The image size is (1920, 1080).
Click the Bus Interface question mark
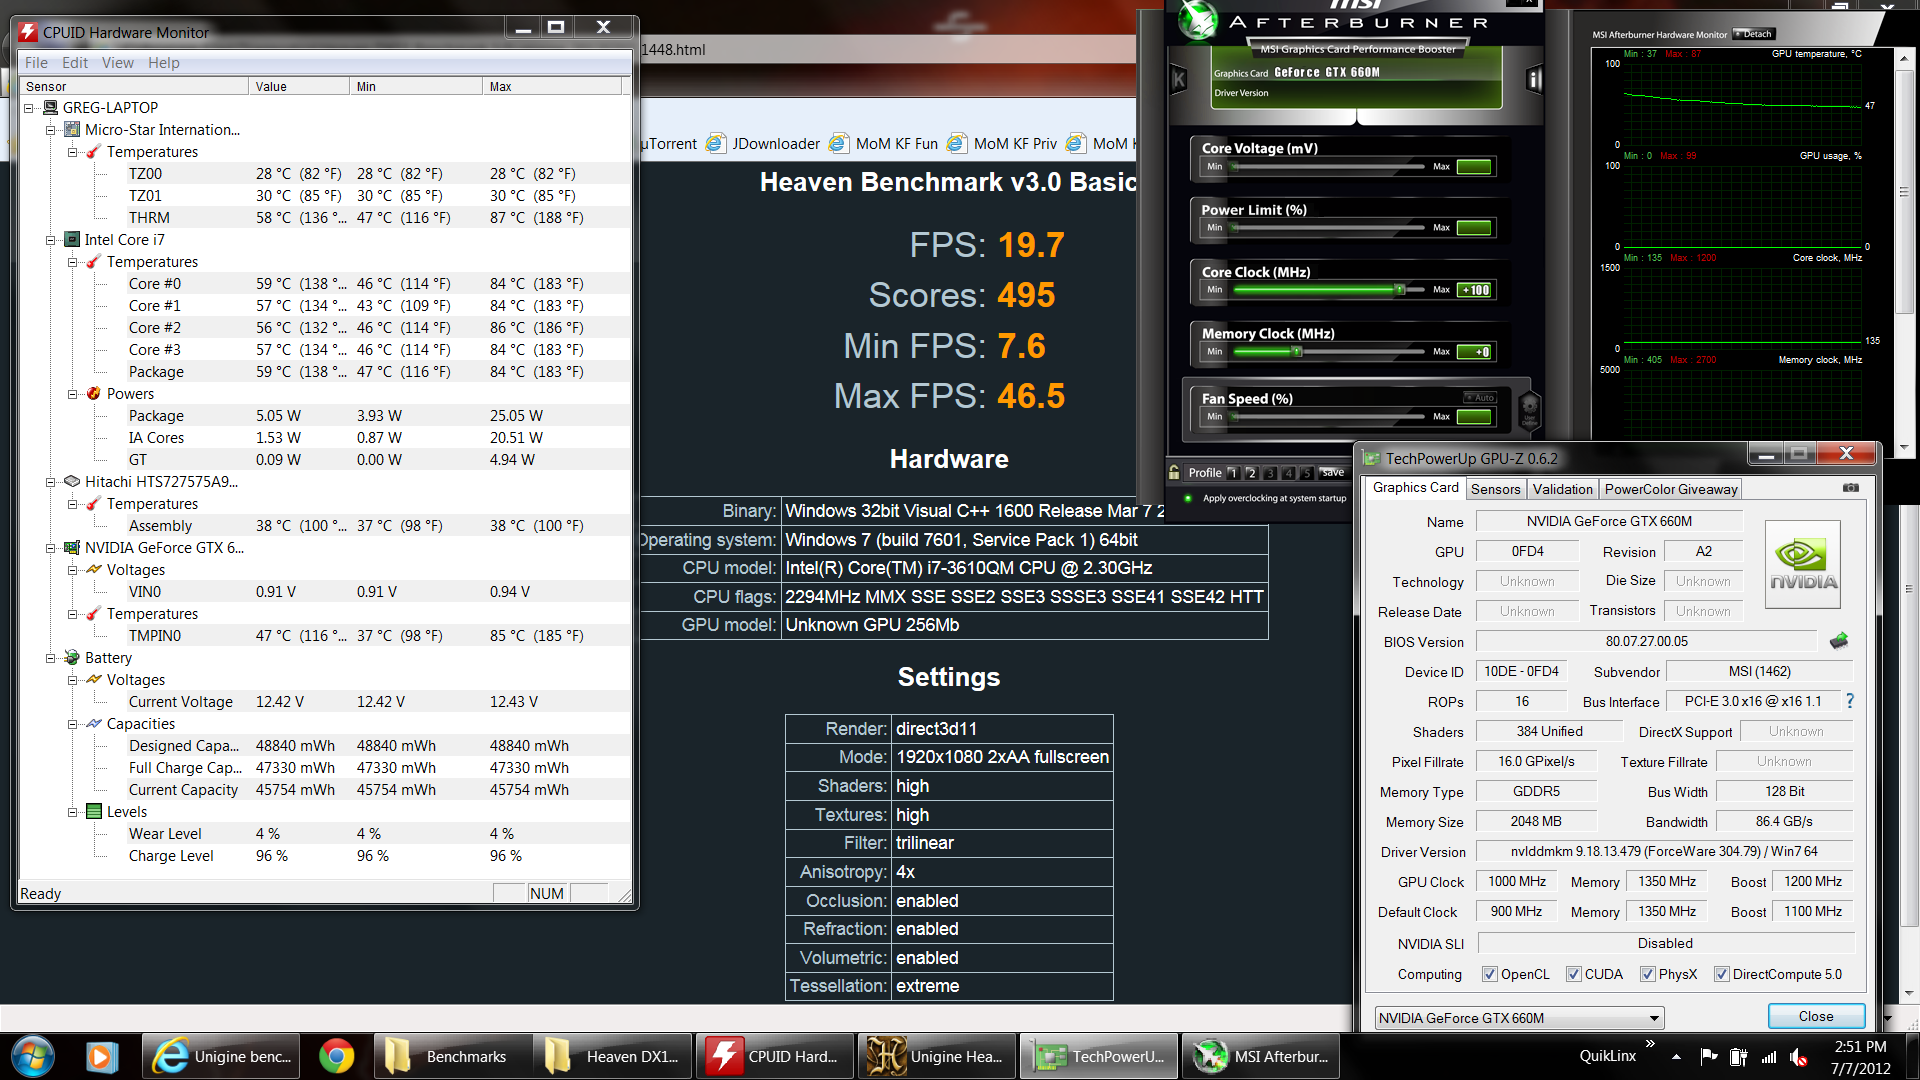click(1850, 701)
